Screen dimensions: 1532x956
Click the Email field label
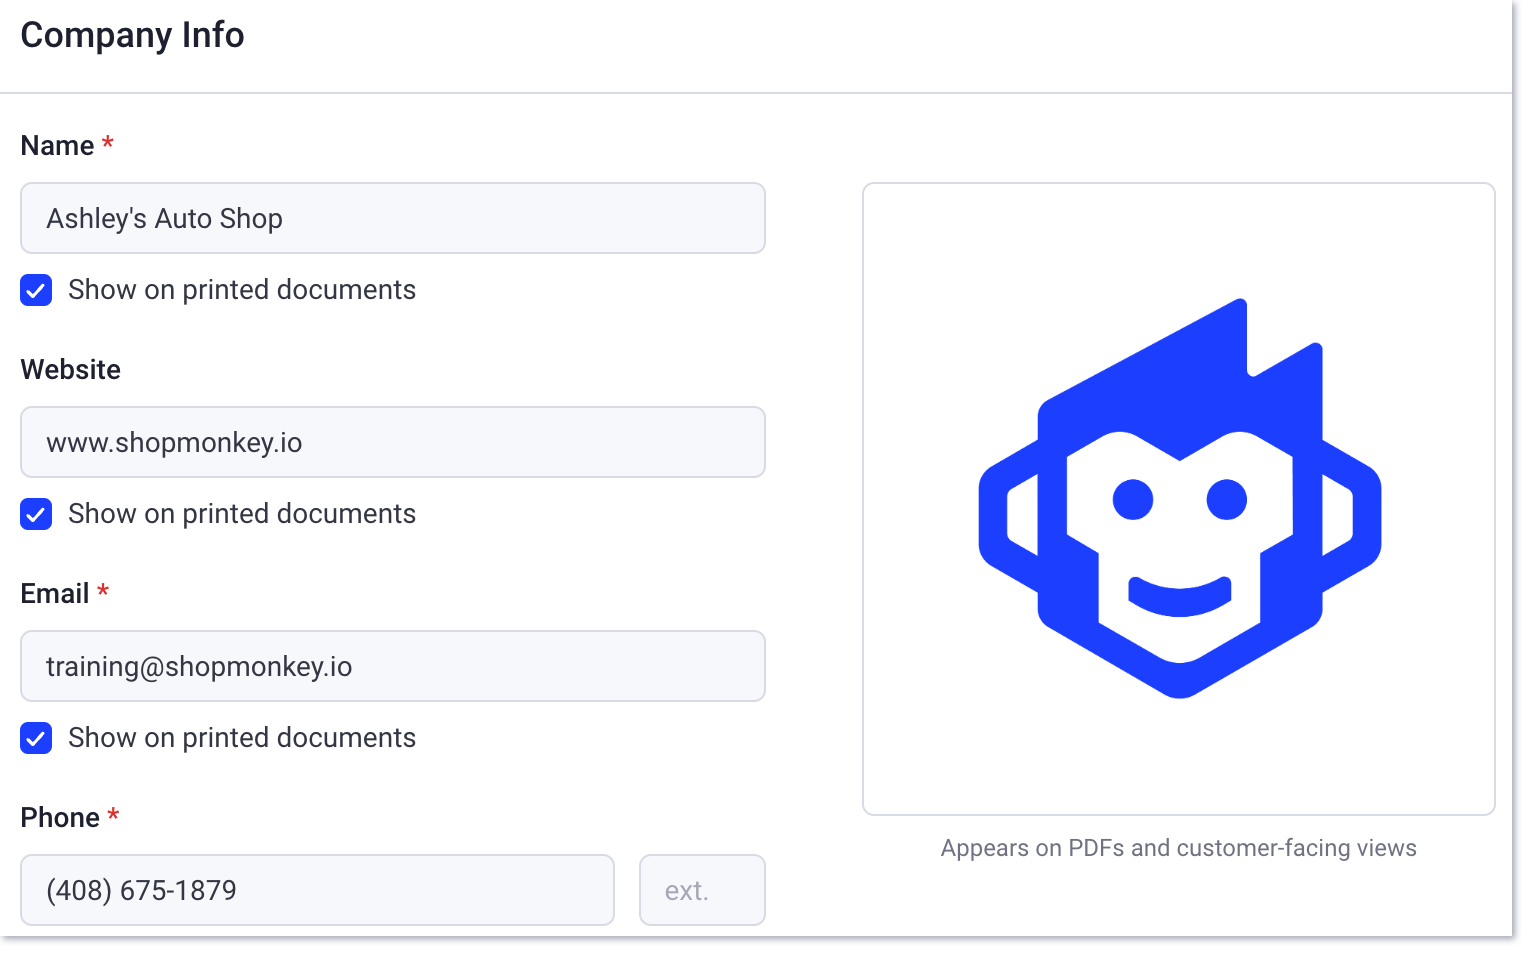tap(55, 594)
